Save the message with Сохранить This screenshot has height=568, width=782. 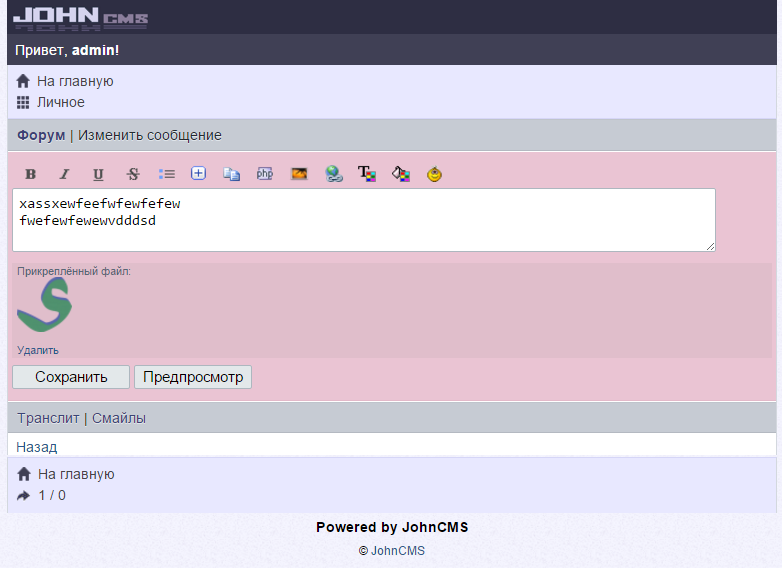coord(71,377)
